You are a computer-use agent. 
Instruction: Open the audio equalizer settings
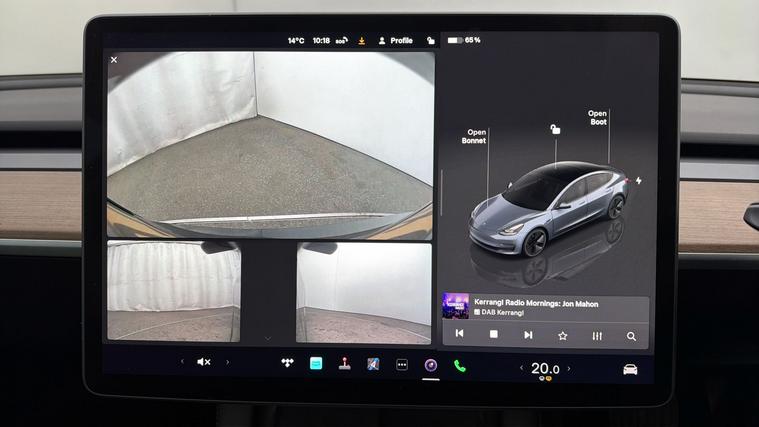pyautogui.click(x=597, y=336)
